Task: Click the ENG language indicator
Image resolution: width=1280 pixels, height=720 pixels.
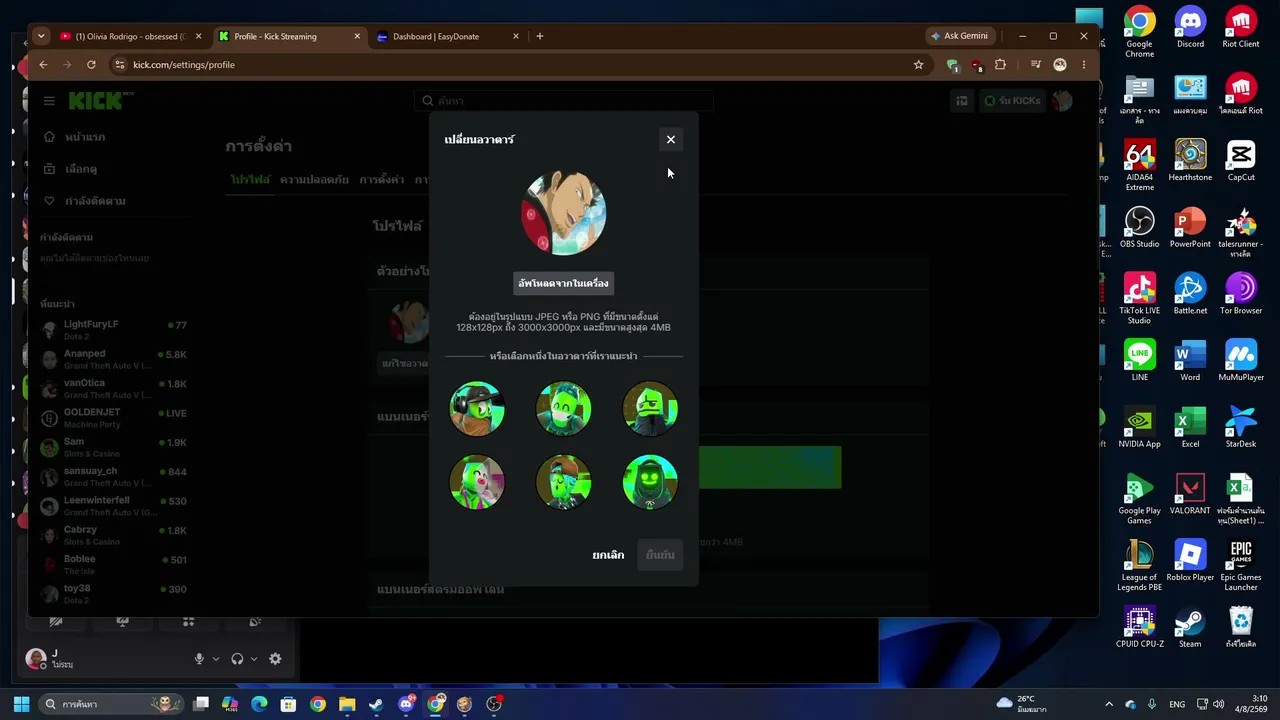Action: [1177, 704]
